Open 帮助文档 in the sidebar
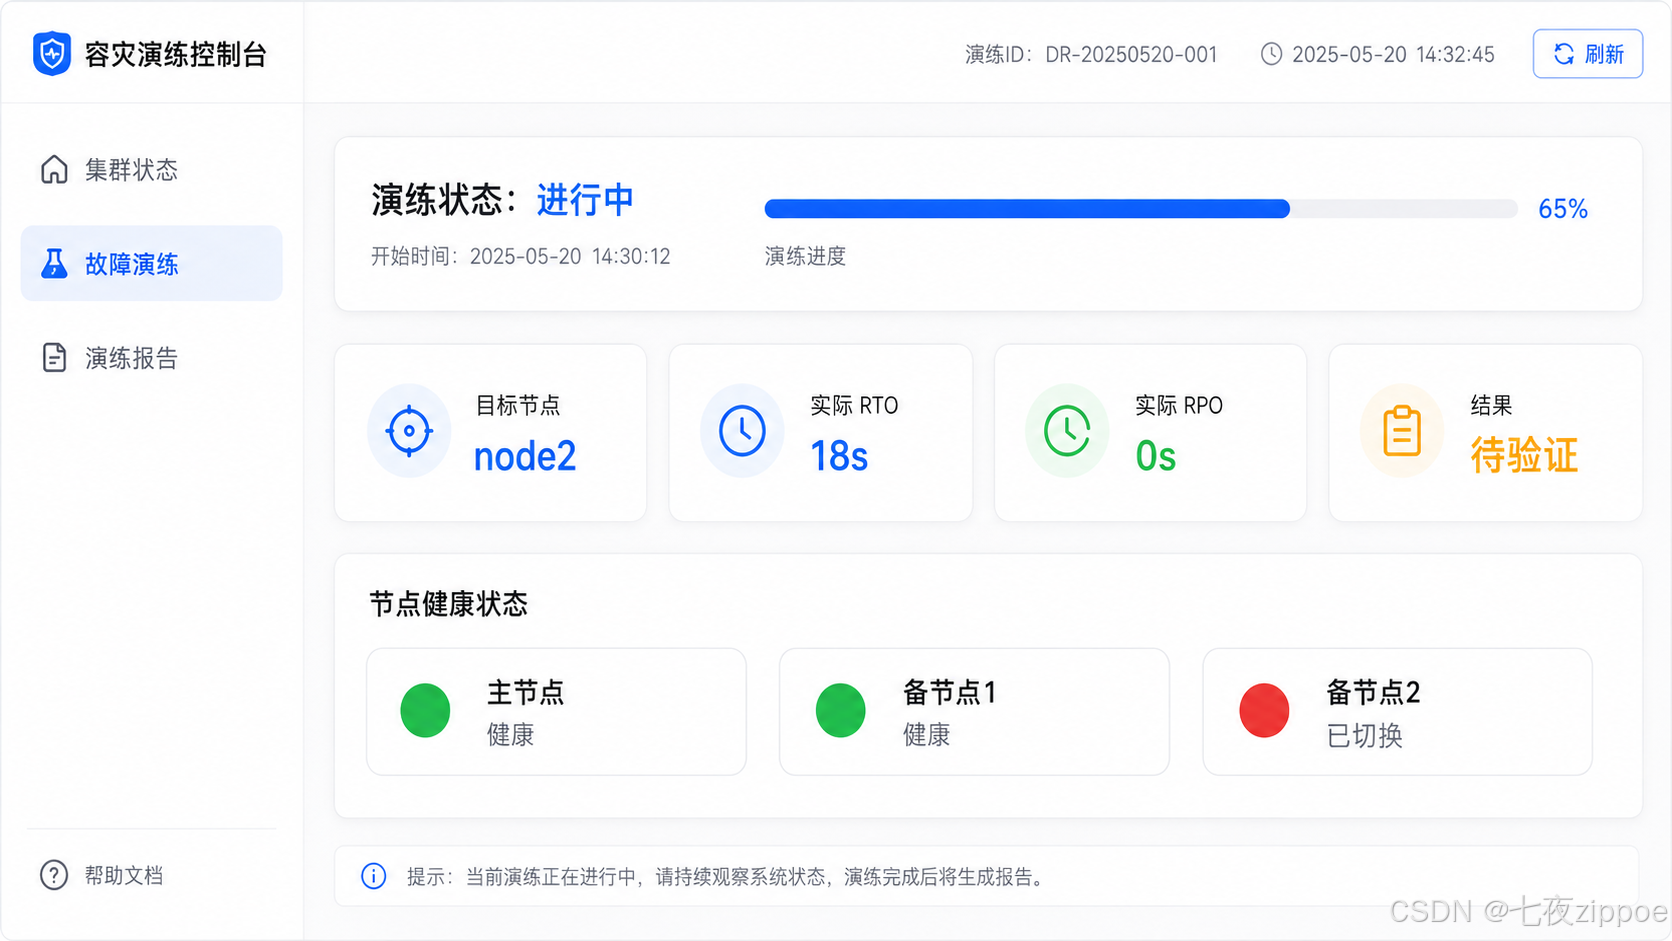Viewport: 1672px width, 941px height. [x=102, y=875]
